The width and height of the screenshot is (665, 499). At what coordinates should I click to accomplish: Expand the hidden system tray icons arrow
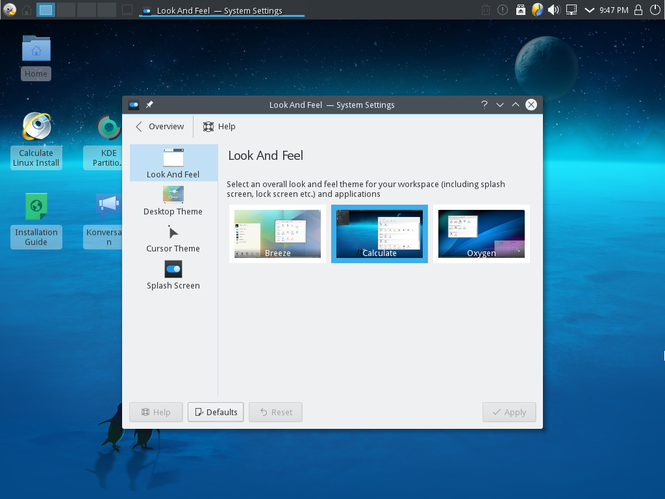[589, 10]
